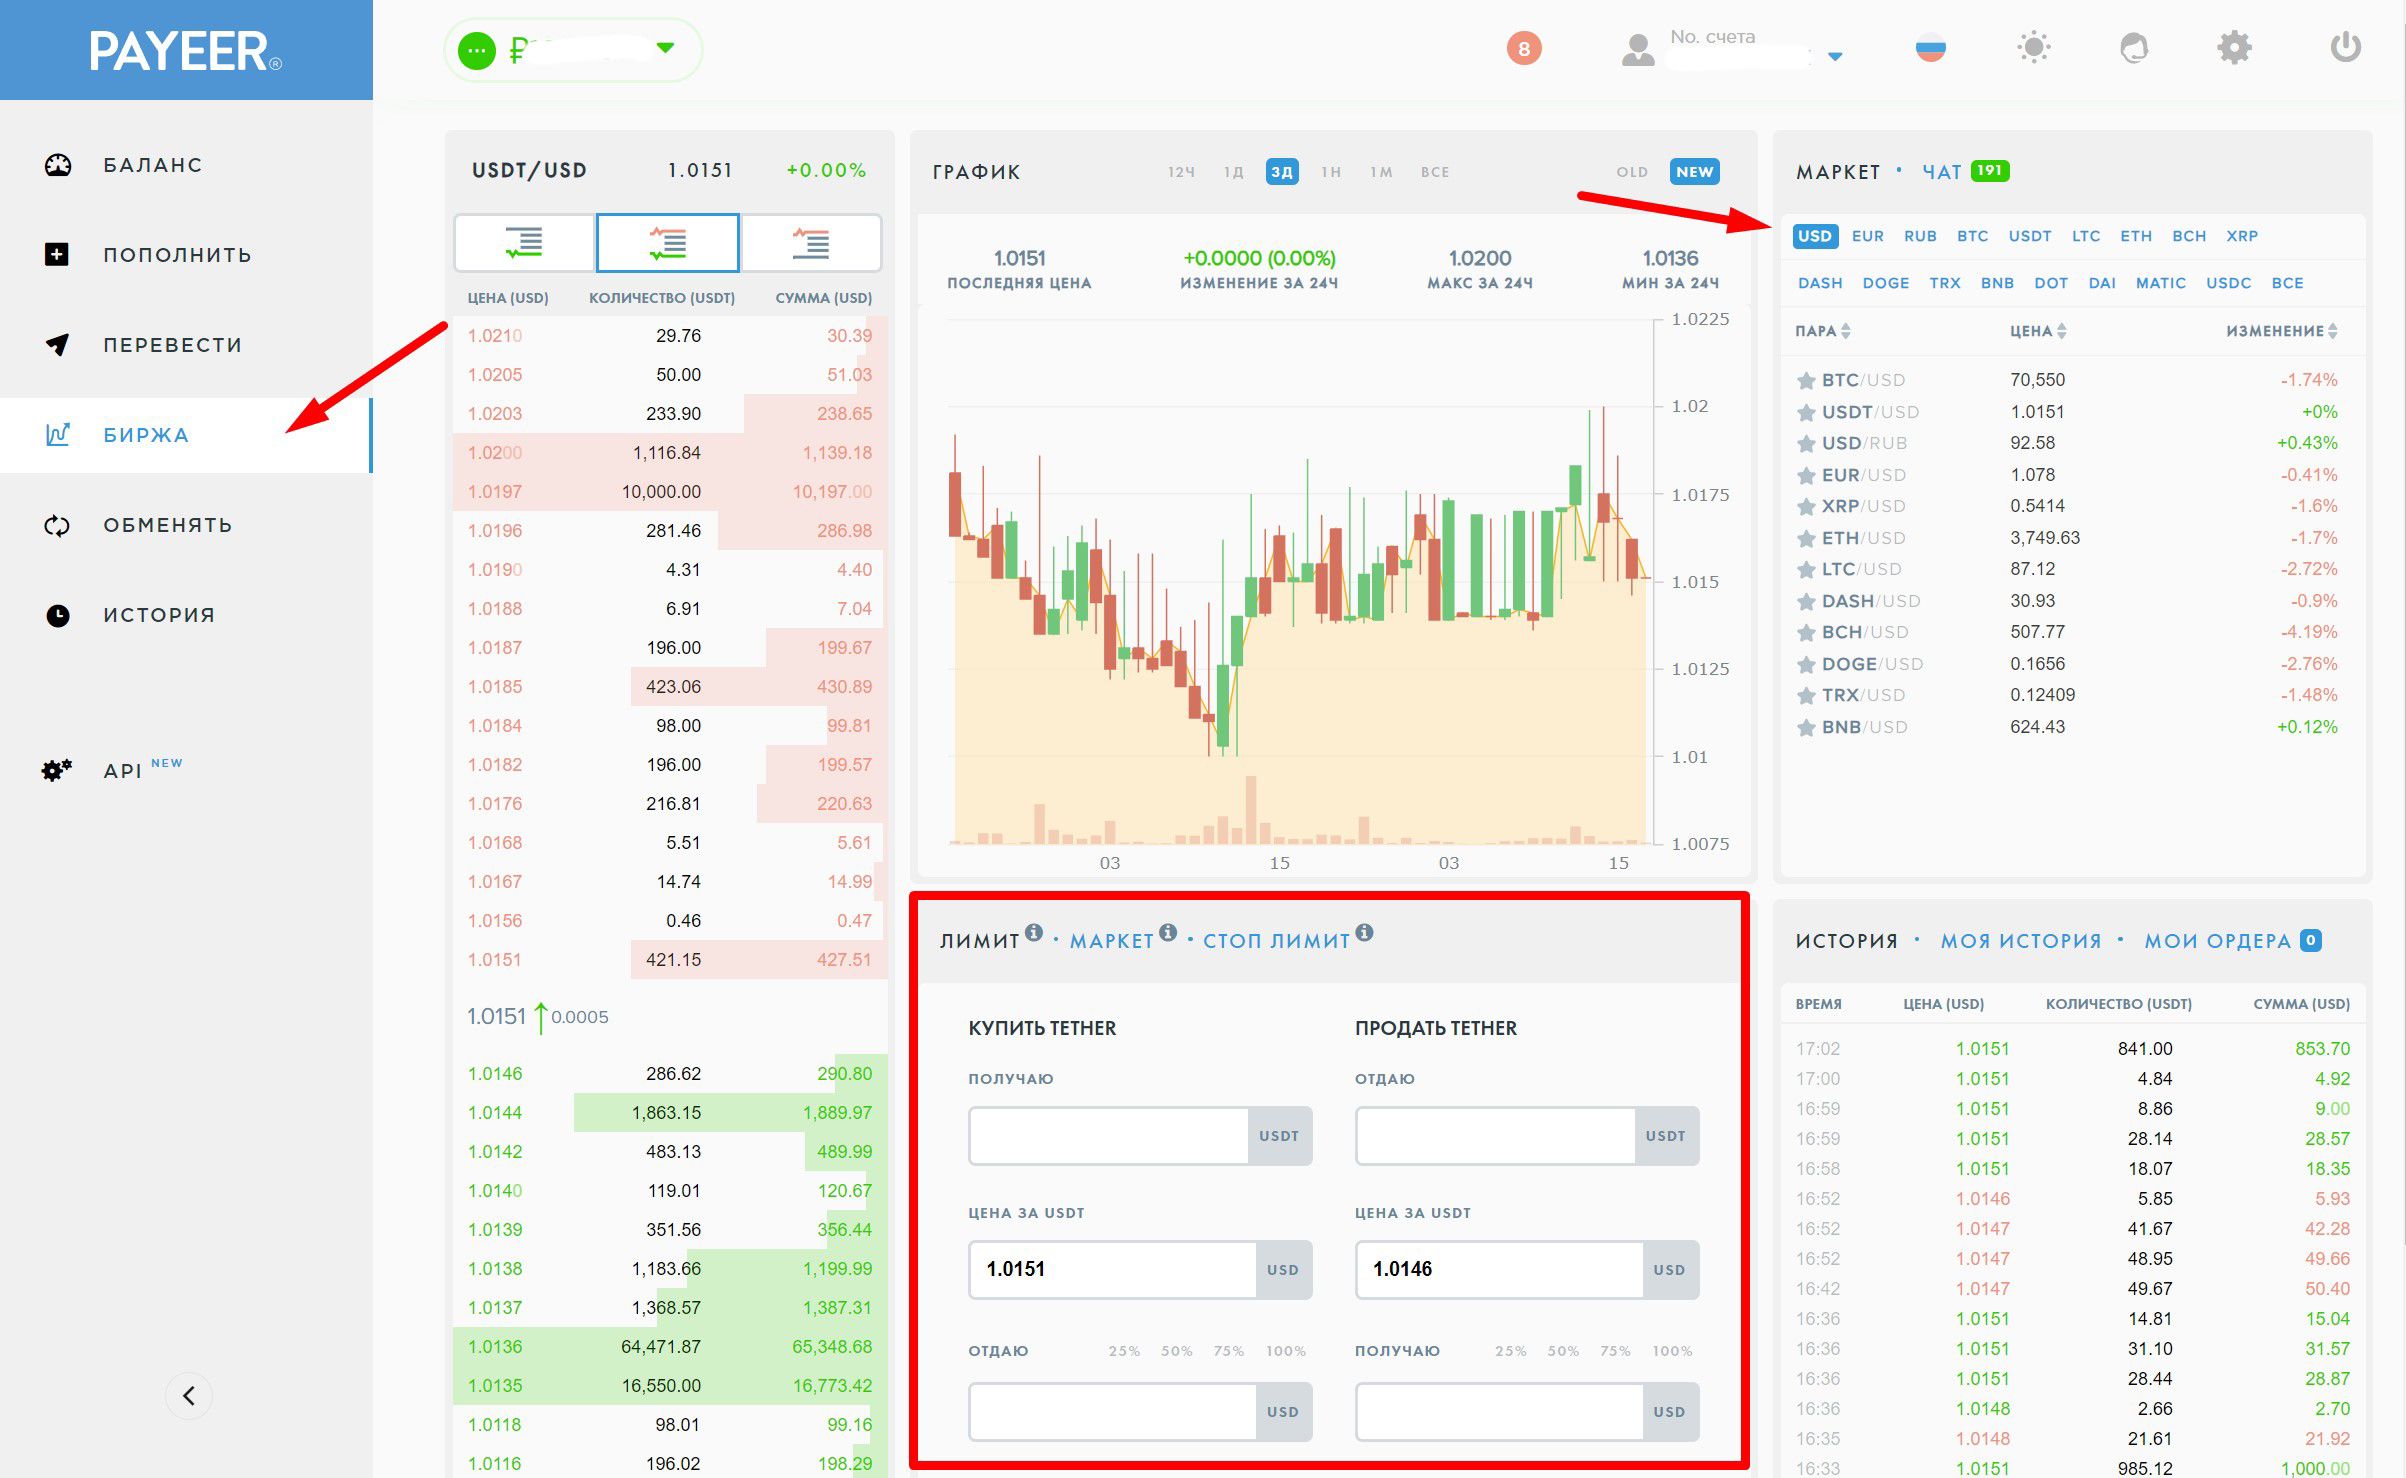Open История in the sidebar

[x=186, y=615]
